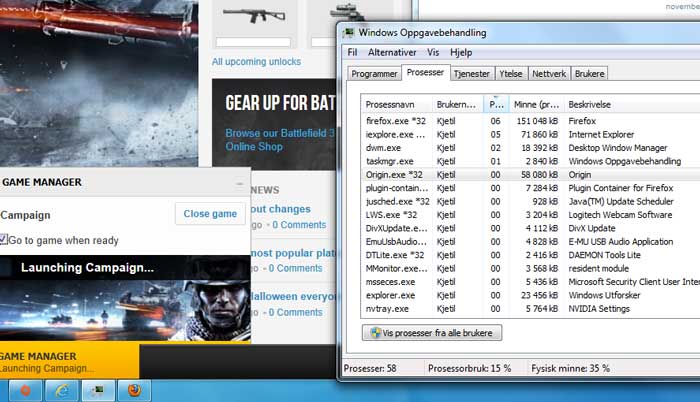Open Task Manager taskbar button
This screenshot has height=402, width=700.
[99, 390]
